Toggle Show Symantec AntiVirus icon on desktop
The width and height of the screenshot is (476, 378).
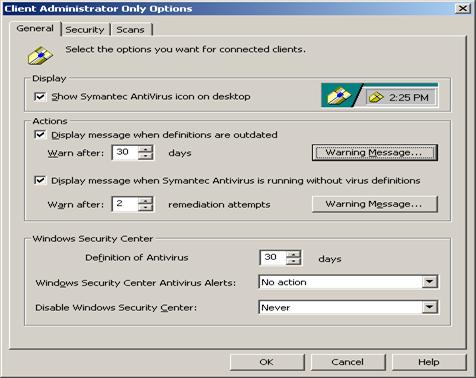(x=40, y=97)
